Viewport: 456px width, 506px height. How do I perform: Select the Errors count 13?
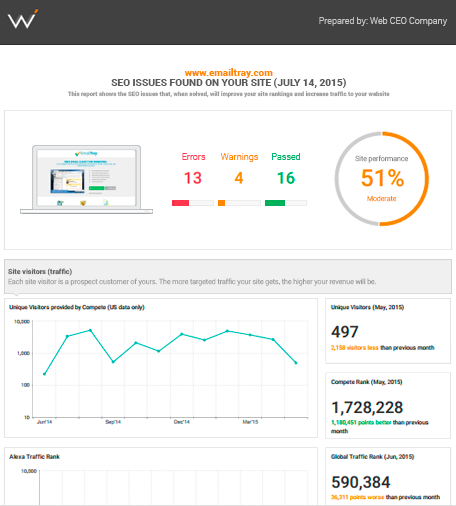[193, 178]
